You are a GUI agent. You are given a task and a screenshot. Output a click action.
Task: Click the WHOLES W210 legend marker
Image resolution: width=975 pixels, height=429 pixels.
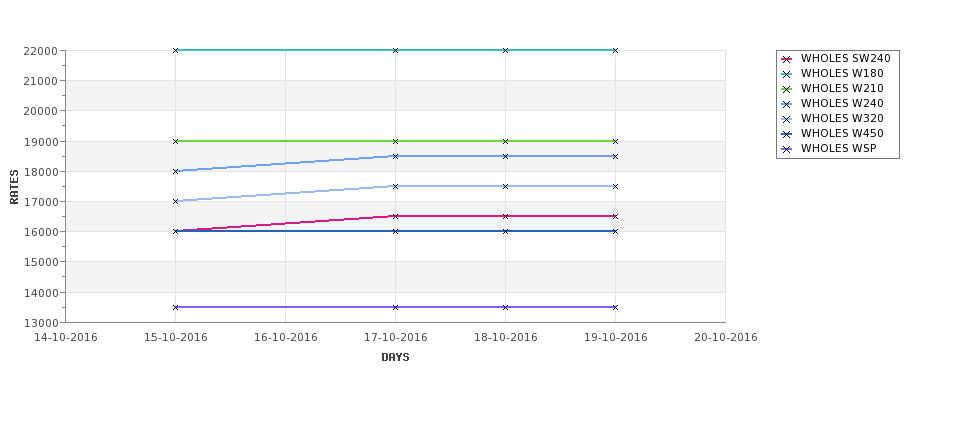click(x=787, y=89)
